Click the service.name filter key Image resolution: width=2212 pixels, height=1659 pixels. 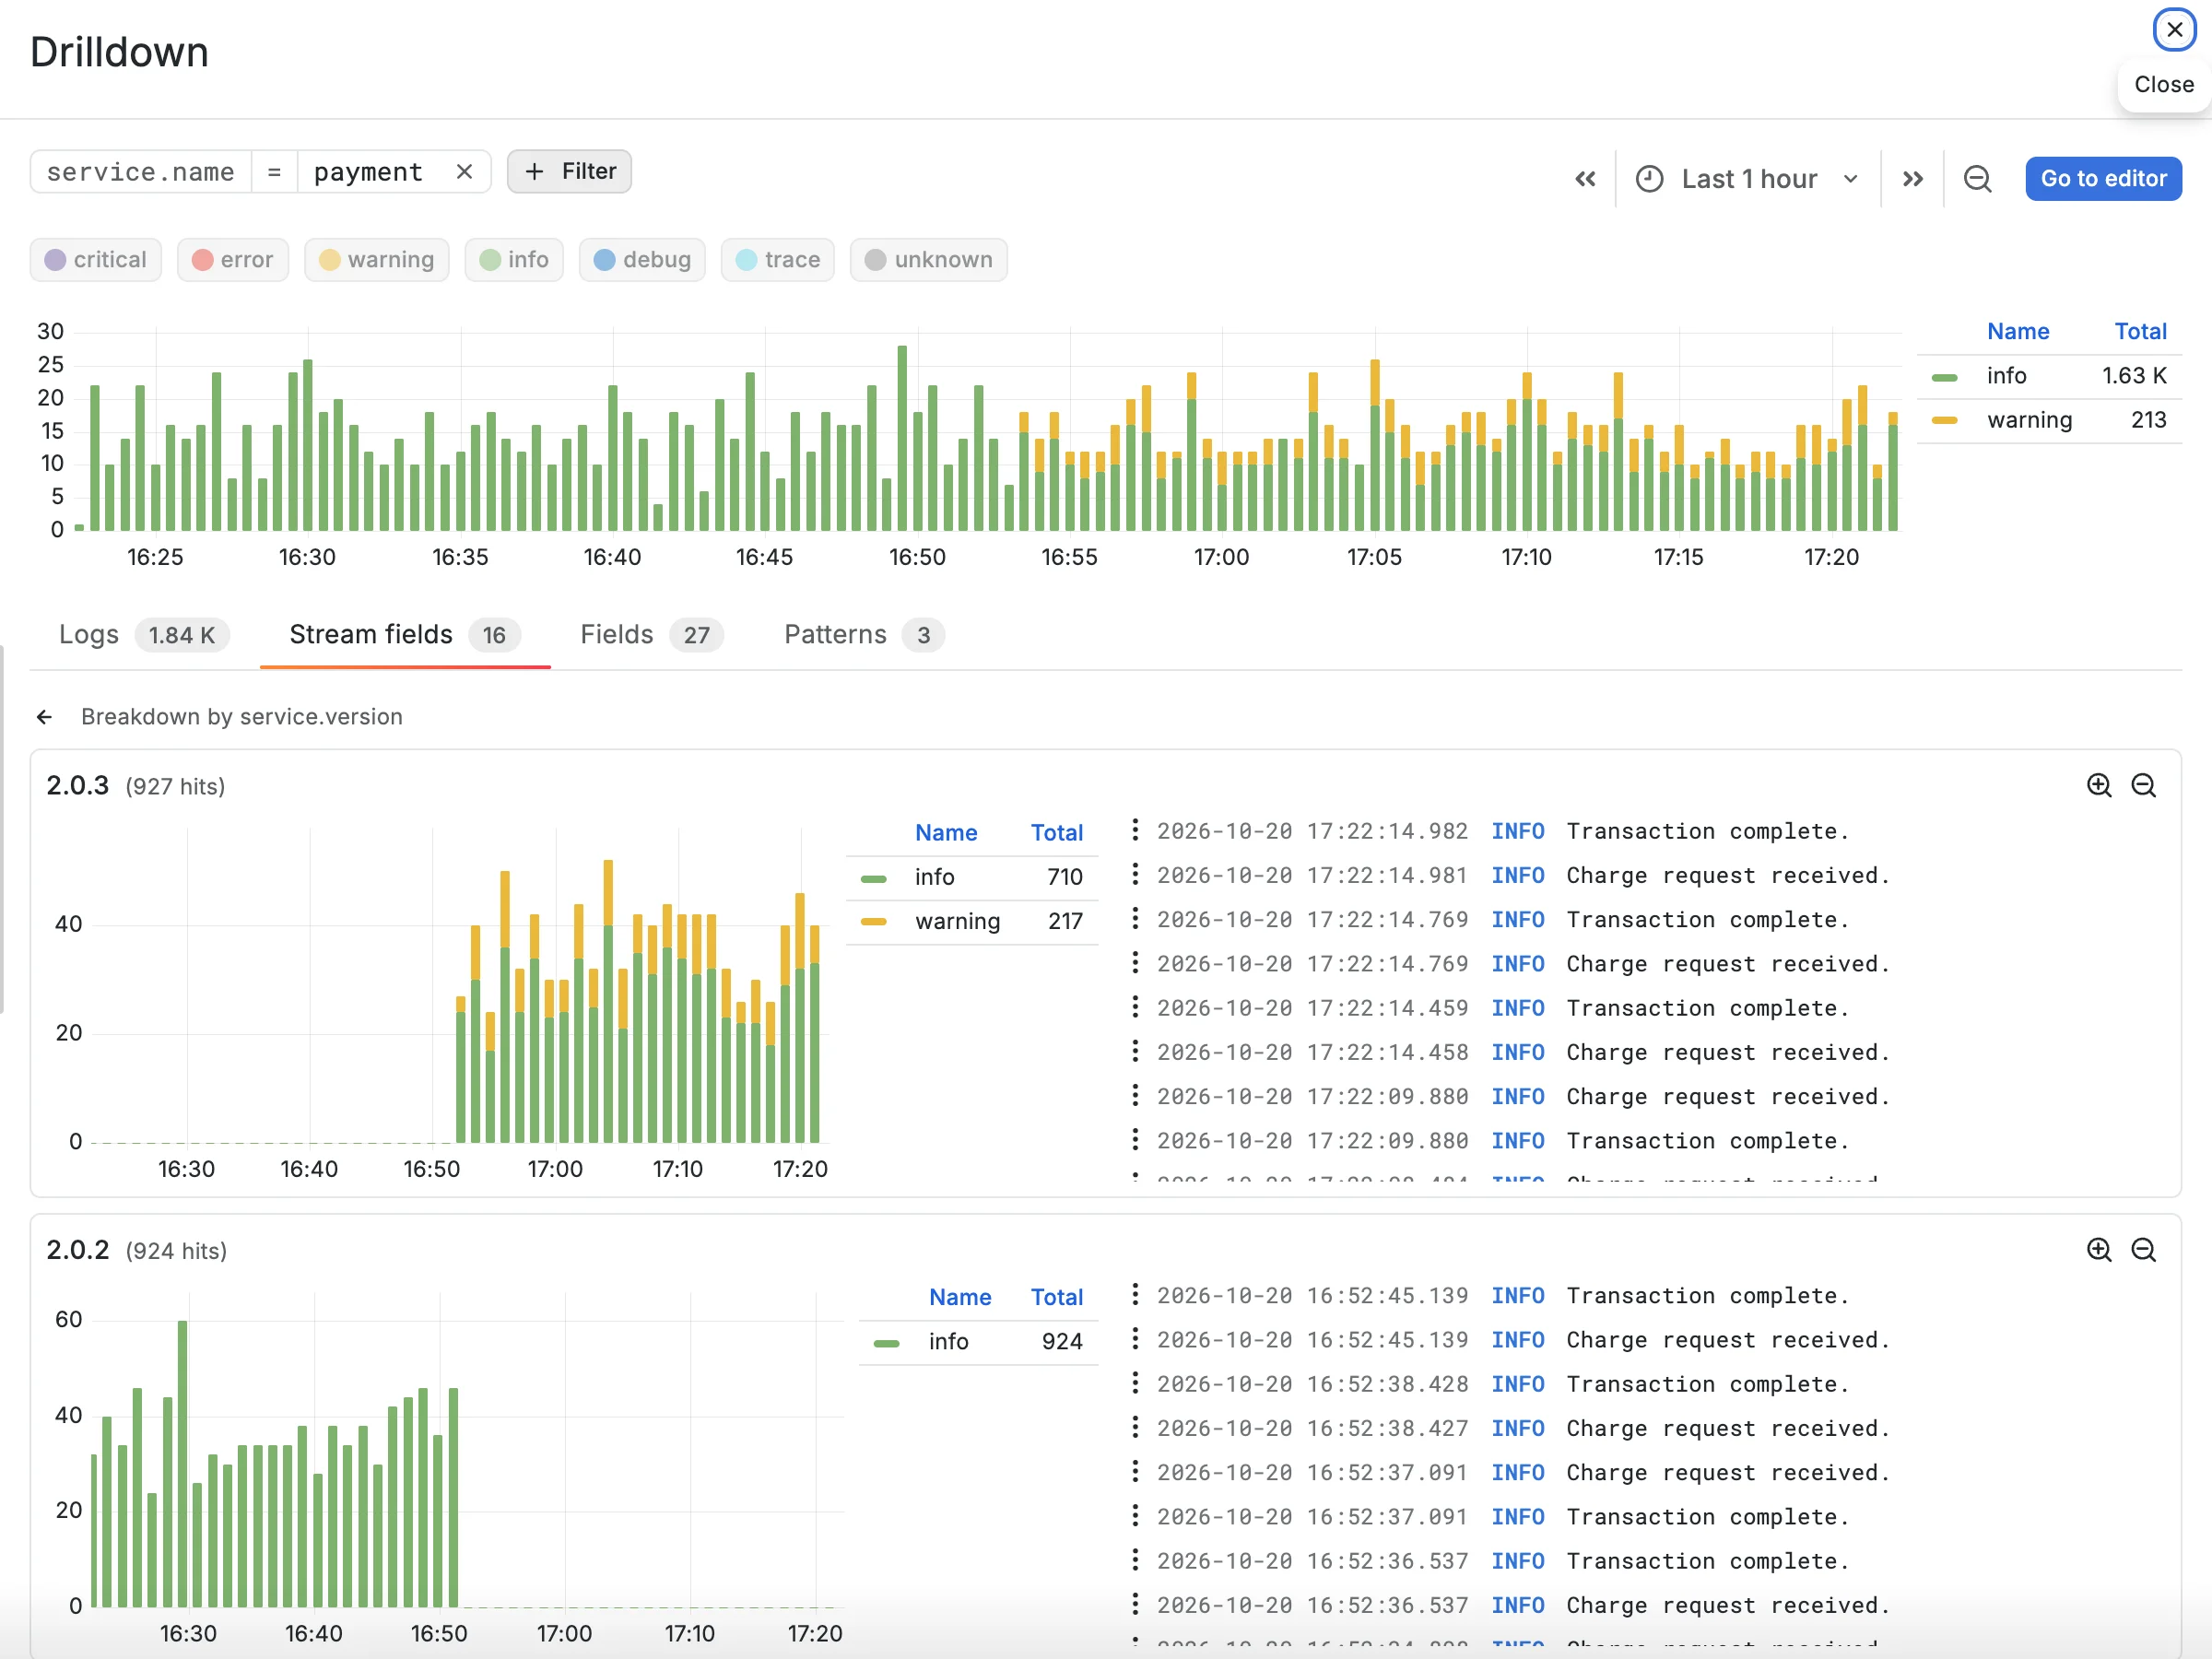pyautogui.click(x=141, y=172)
